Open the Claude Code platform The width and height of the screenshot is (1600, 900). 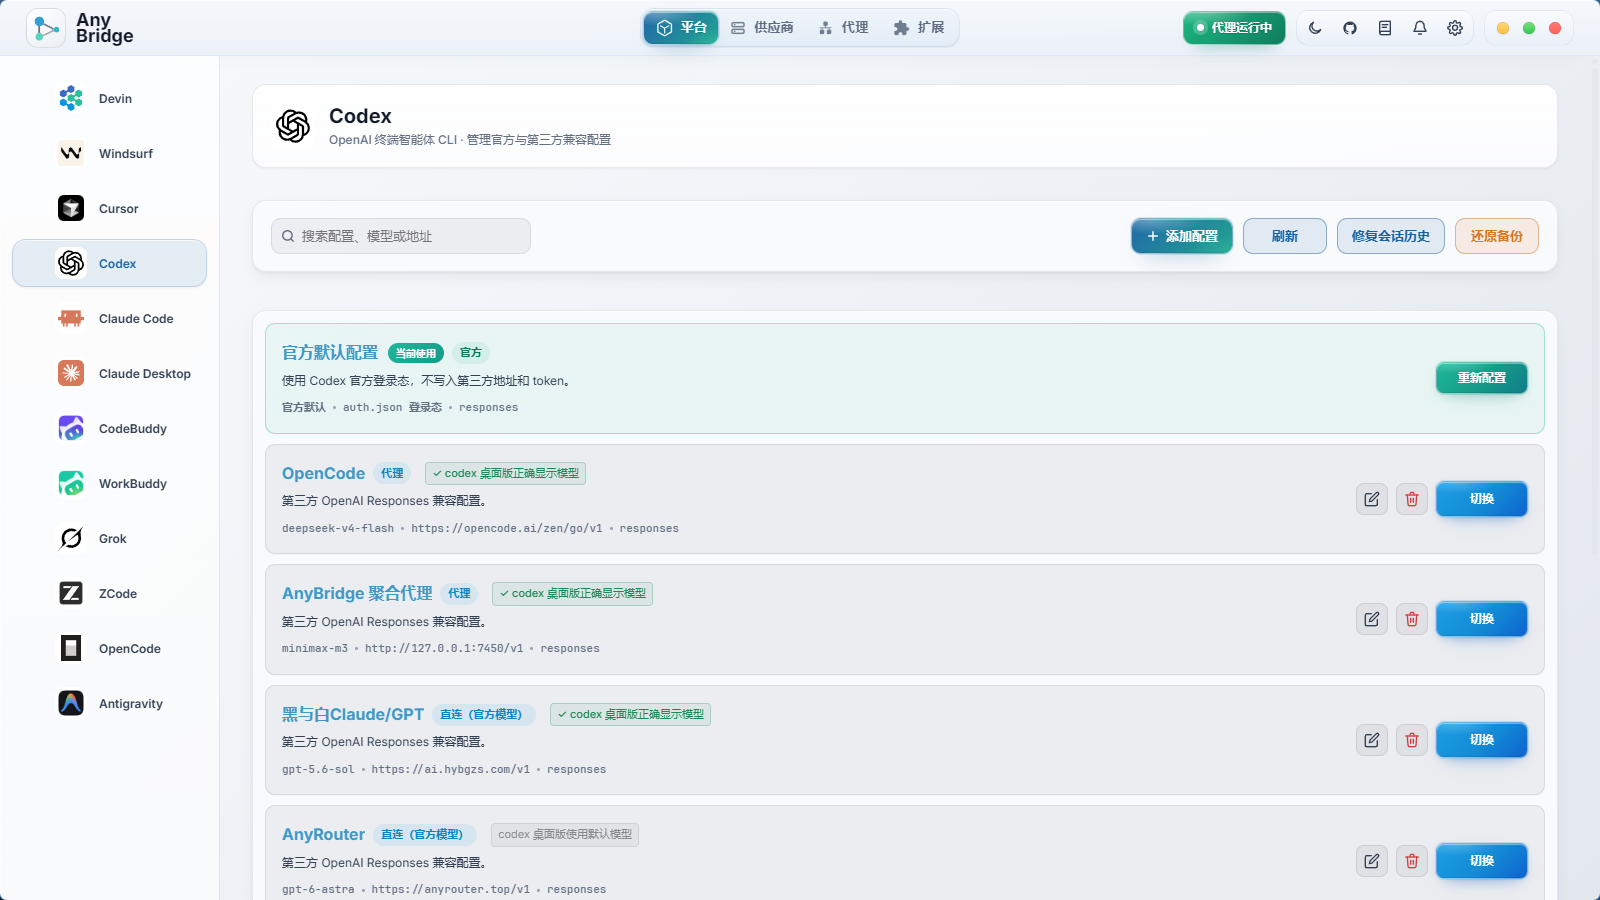(109, 318)
